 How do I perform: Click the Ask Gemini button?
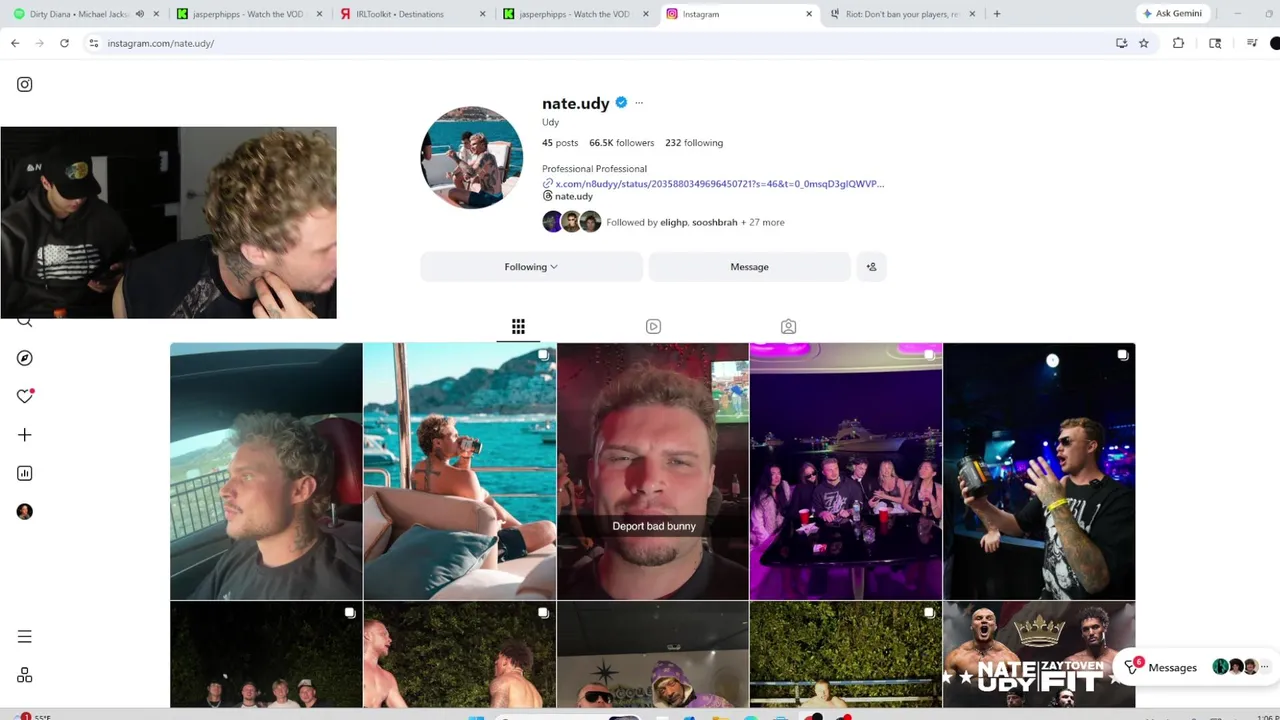pos(1173,14)
